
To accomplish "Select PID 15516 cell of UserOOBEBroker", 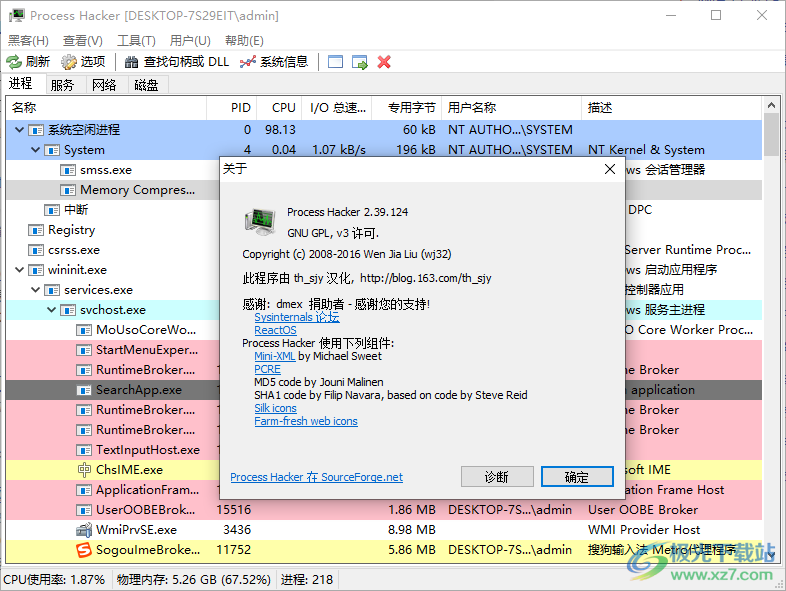I will coord(234,510).
